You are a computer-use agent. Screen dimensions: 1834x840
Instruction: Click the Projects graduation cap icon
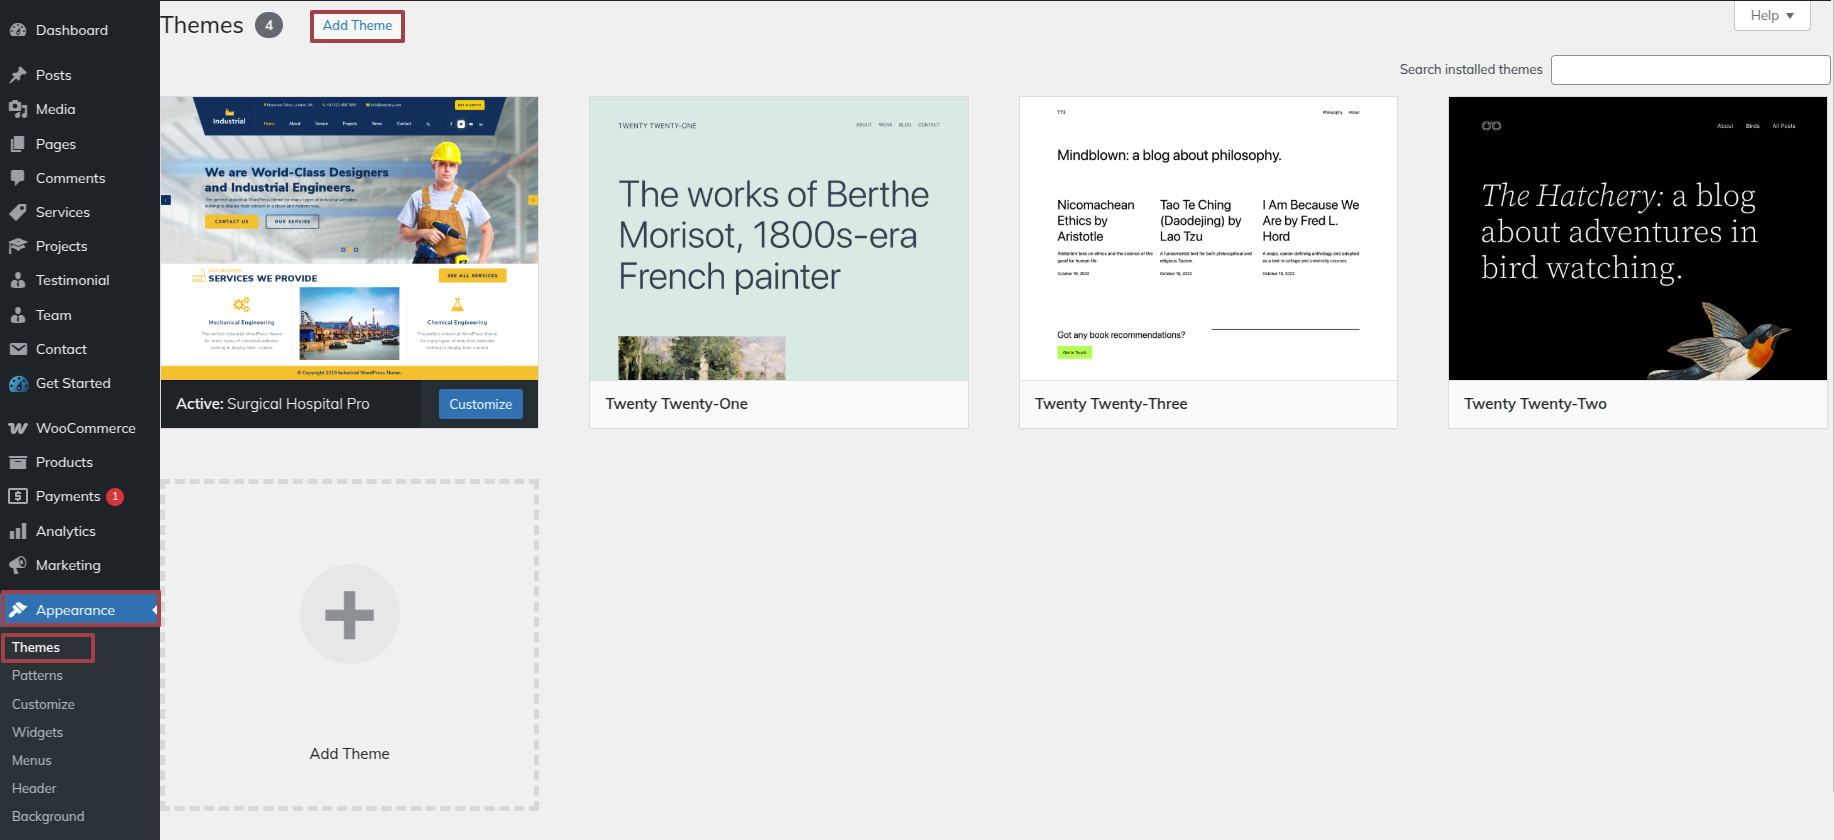click(18, 246)
